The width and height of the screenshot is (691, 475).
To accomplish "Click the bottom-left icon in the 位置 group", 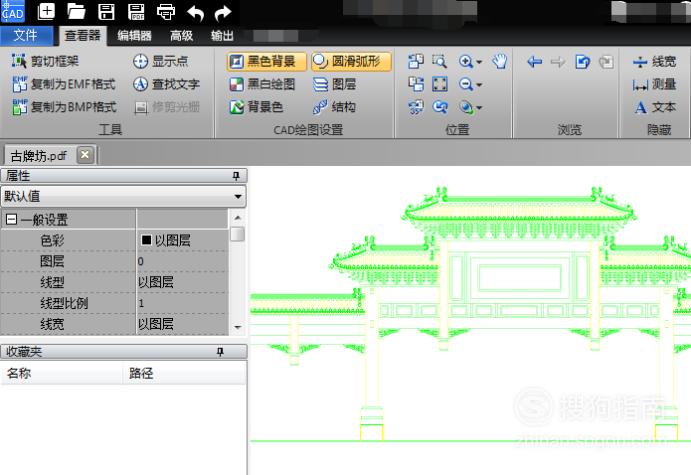I will point(416,107).
